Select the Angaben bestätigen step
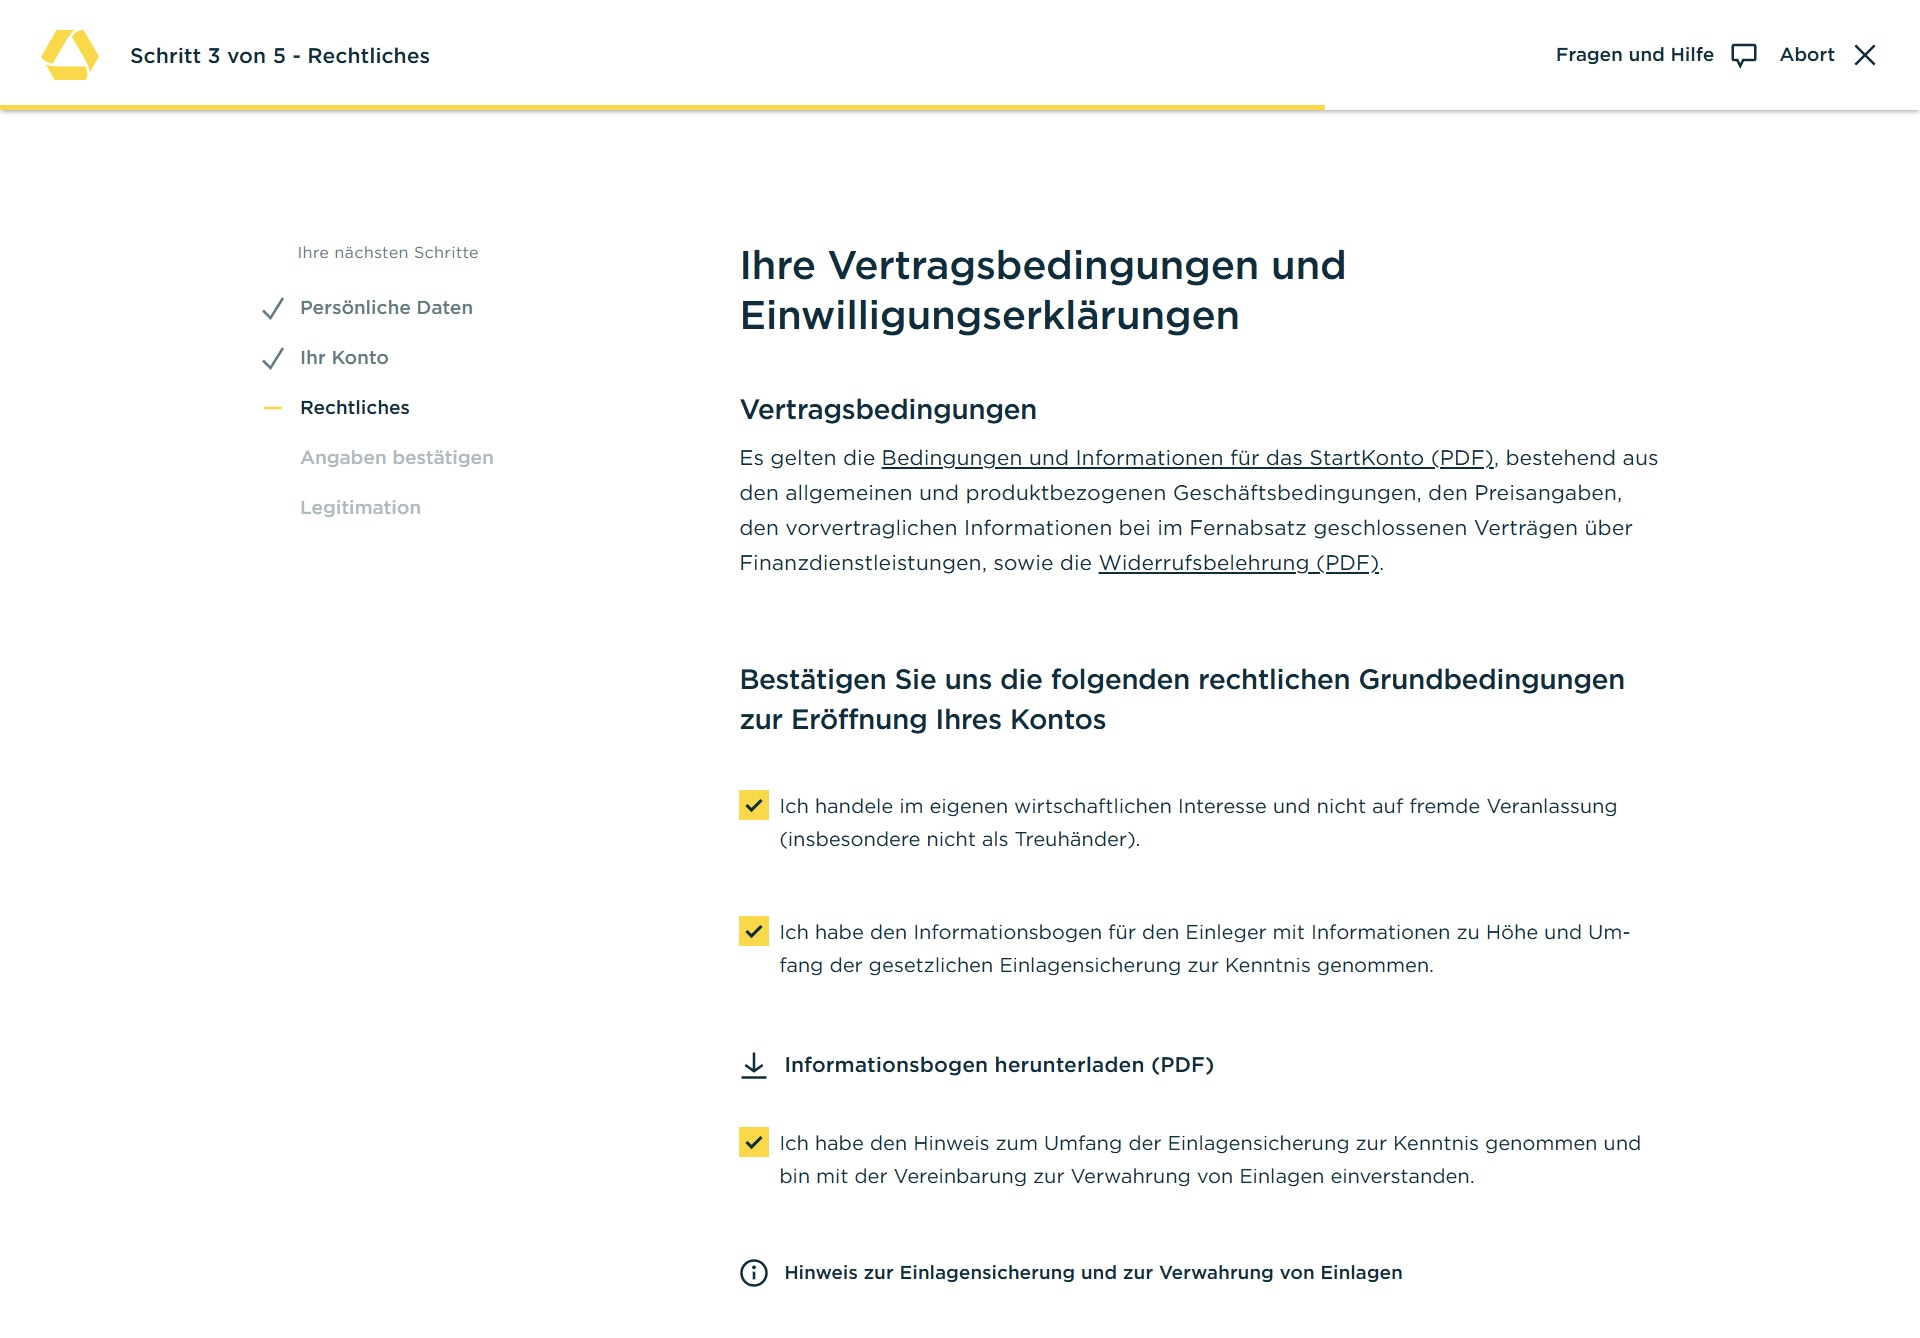The height and width of the screenshot is (1338, 1920). coord(397,458)
